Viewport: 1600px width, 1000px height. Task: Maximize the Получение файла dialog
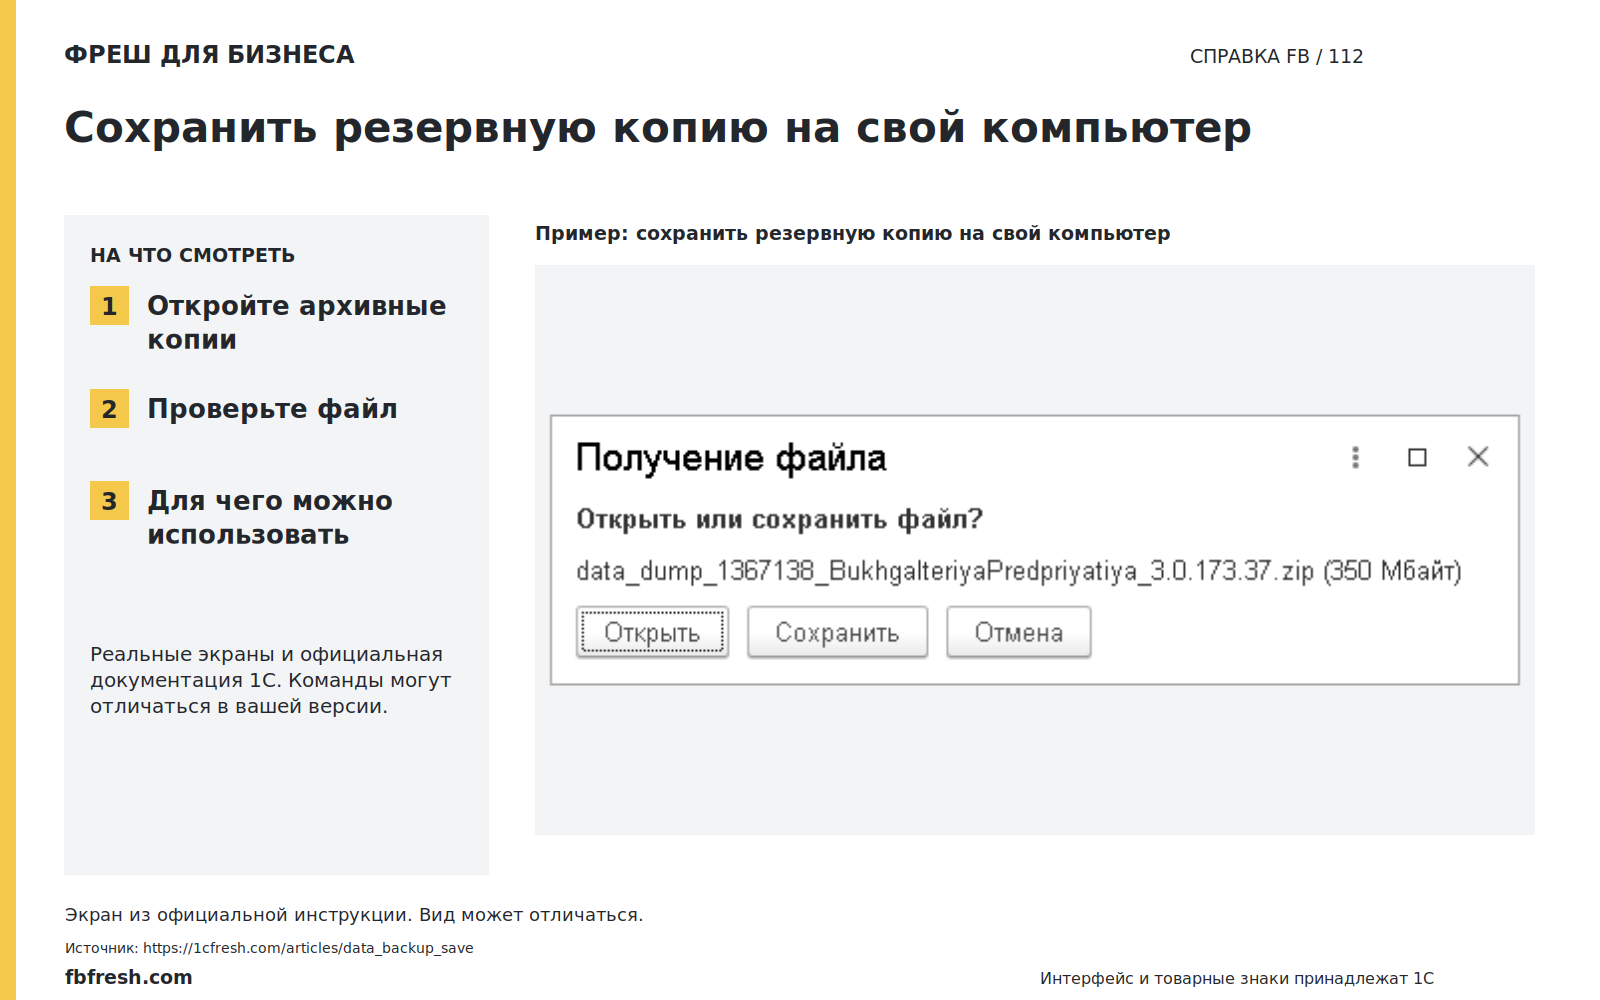pos(1417,457)
